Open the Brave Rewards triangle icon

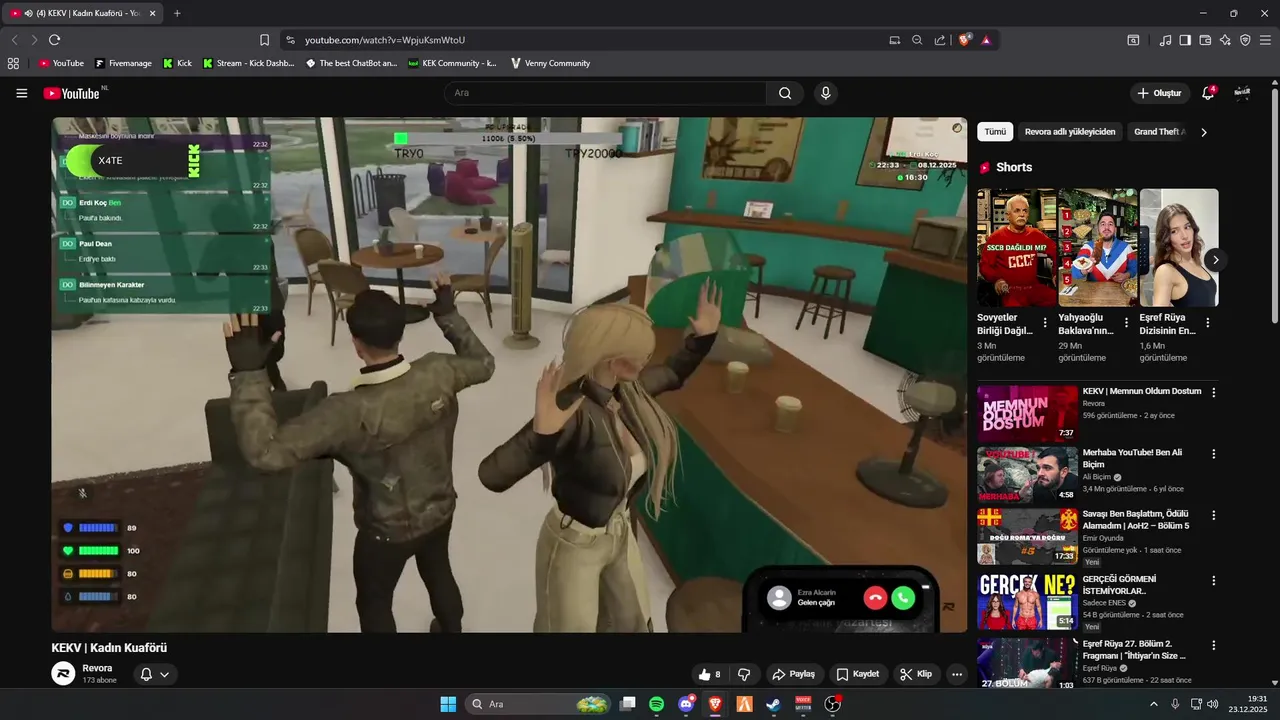point(986,40)
